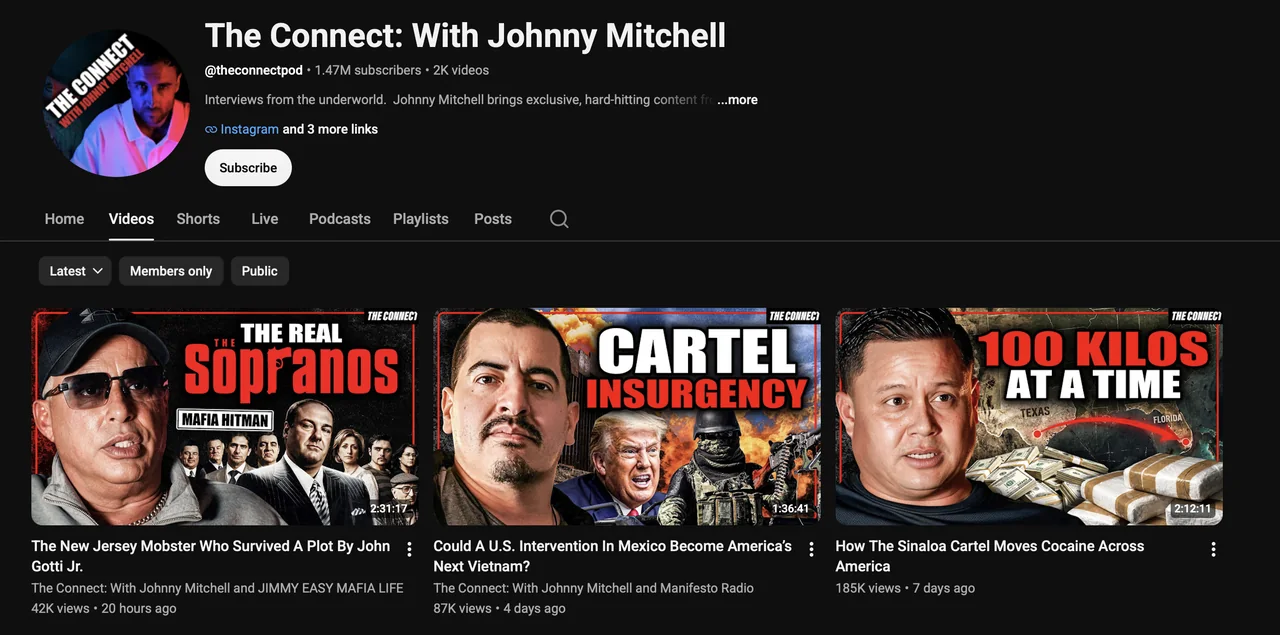The image size is (1280, 635).
Task: Go to the Live tab
Action: pyautogui.click(x=265, y=219)
